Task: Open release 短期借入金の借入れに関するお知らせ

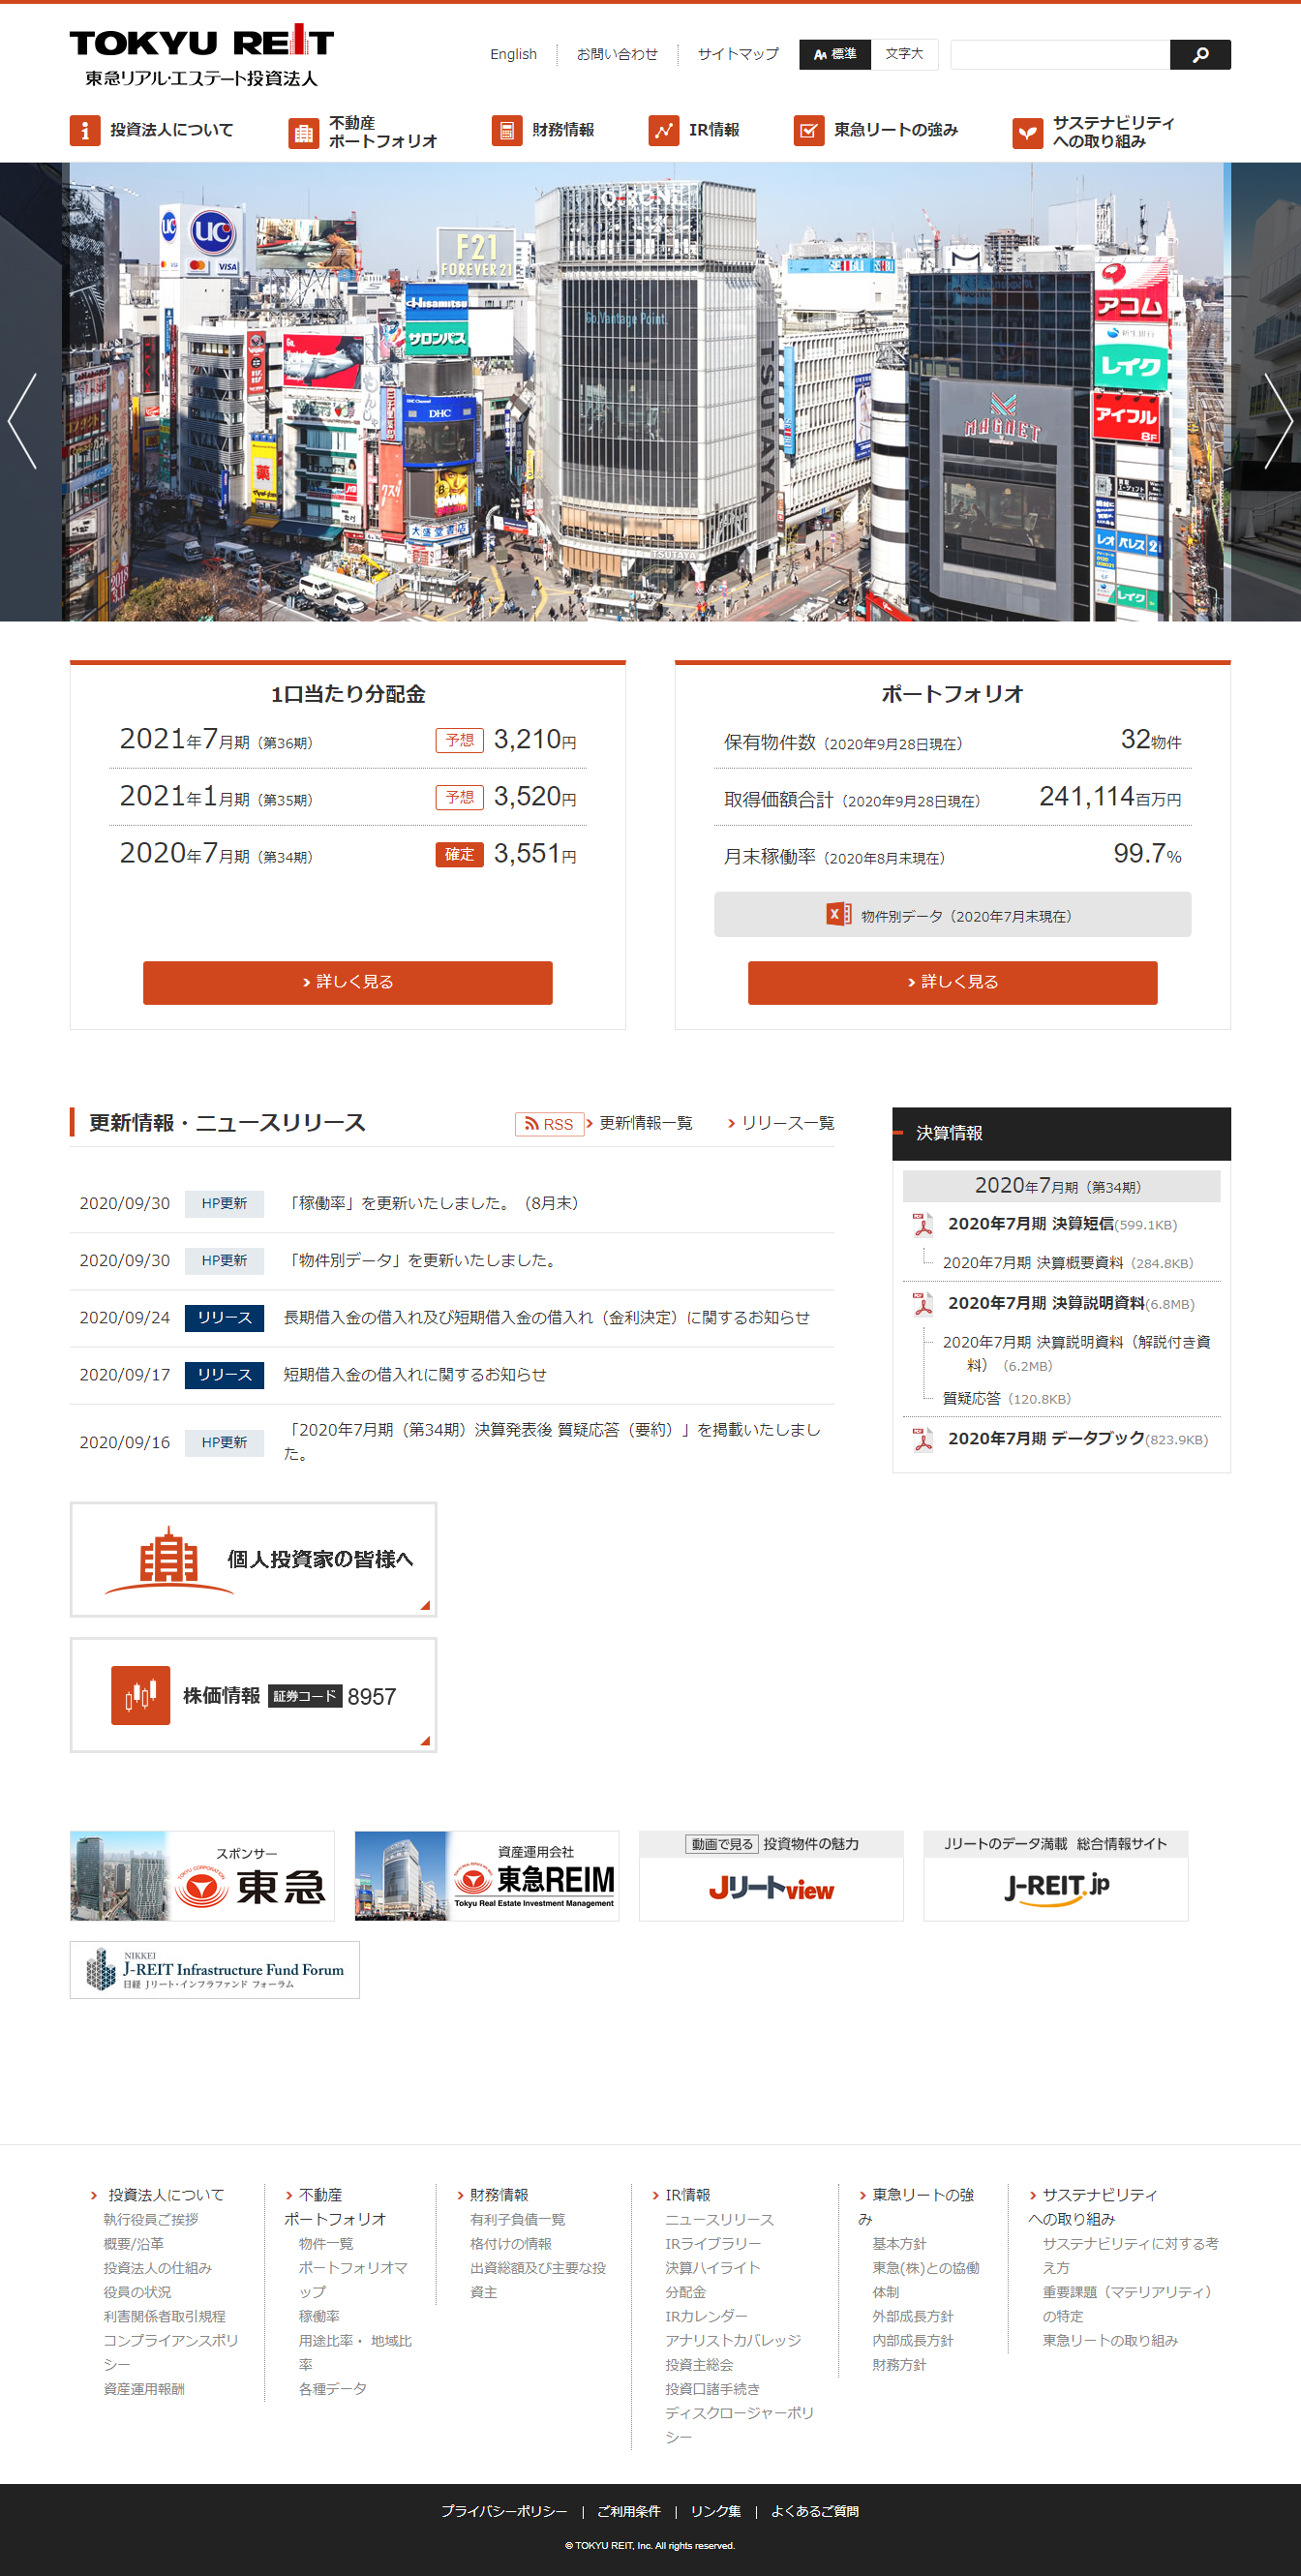Action: (x=415, y=1375)
